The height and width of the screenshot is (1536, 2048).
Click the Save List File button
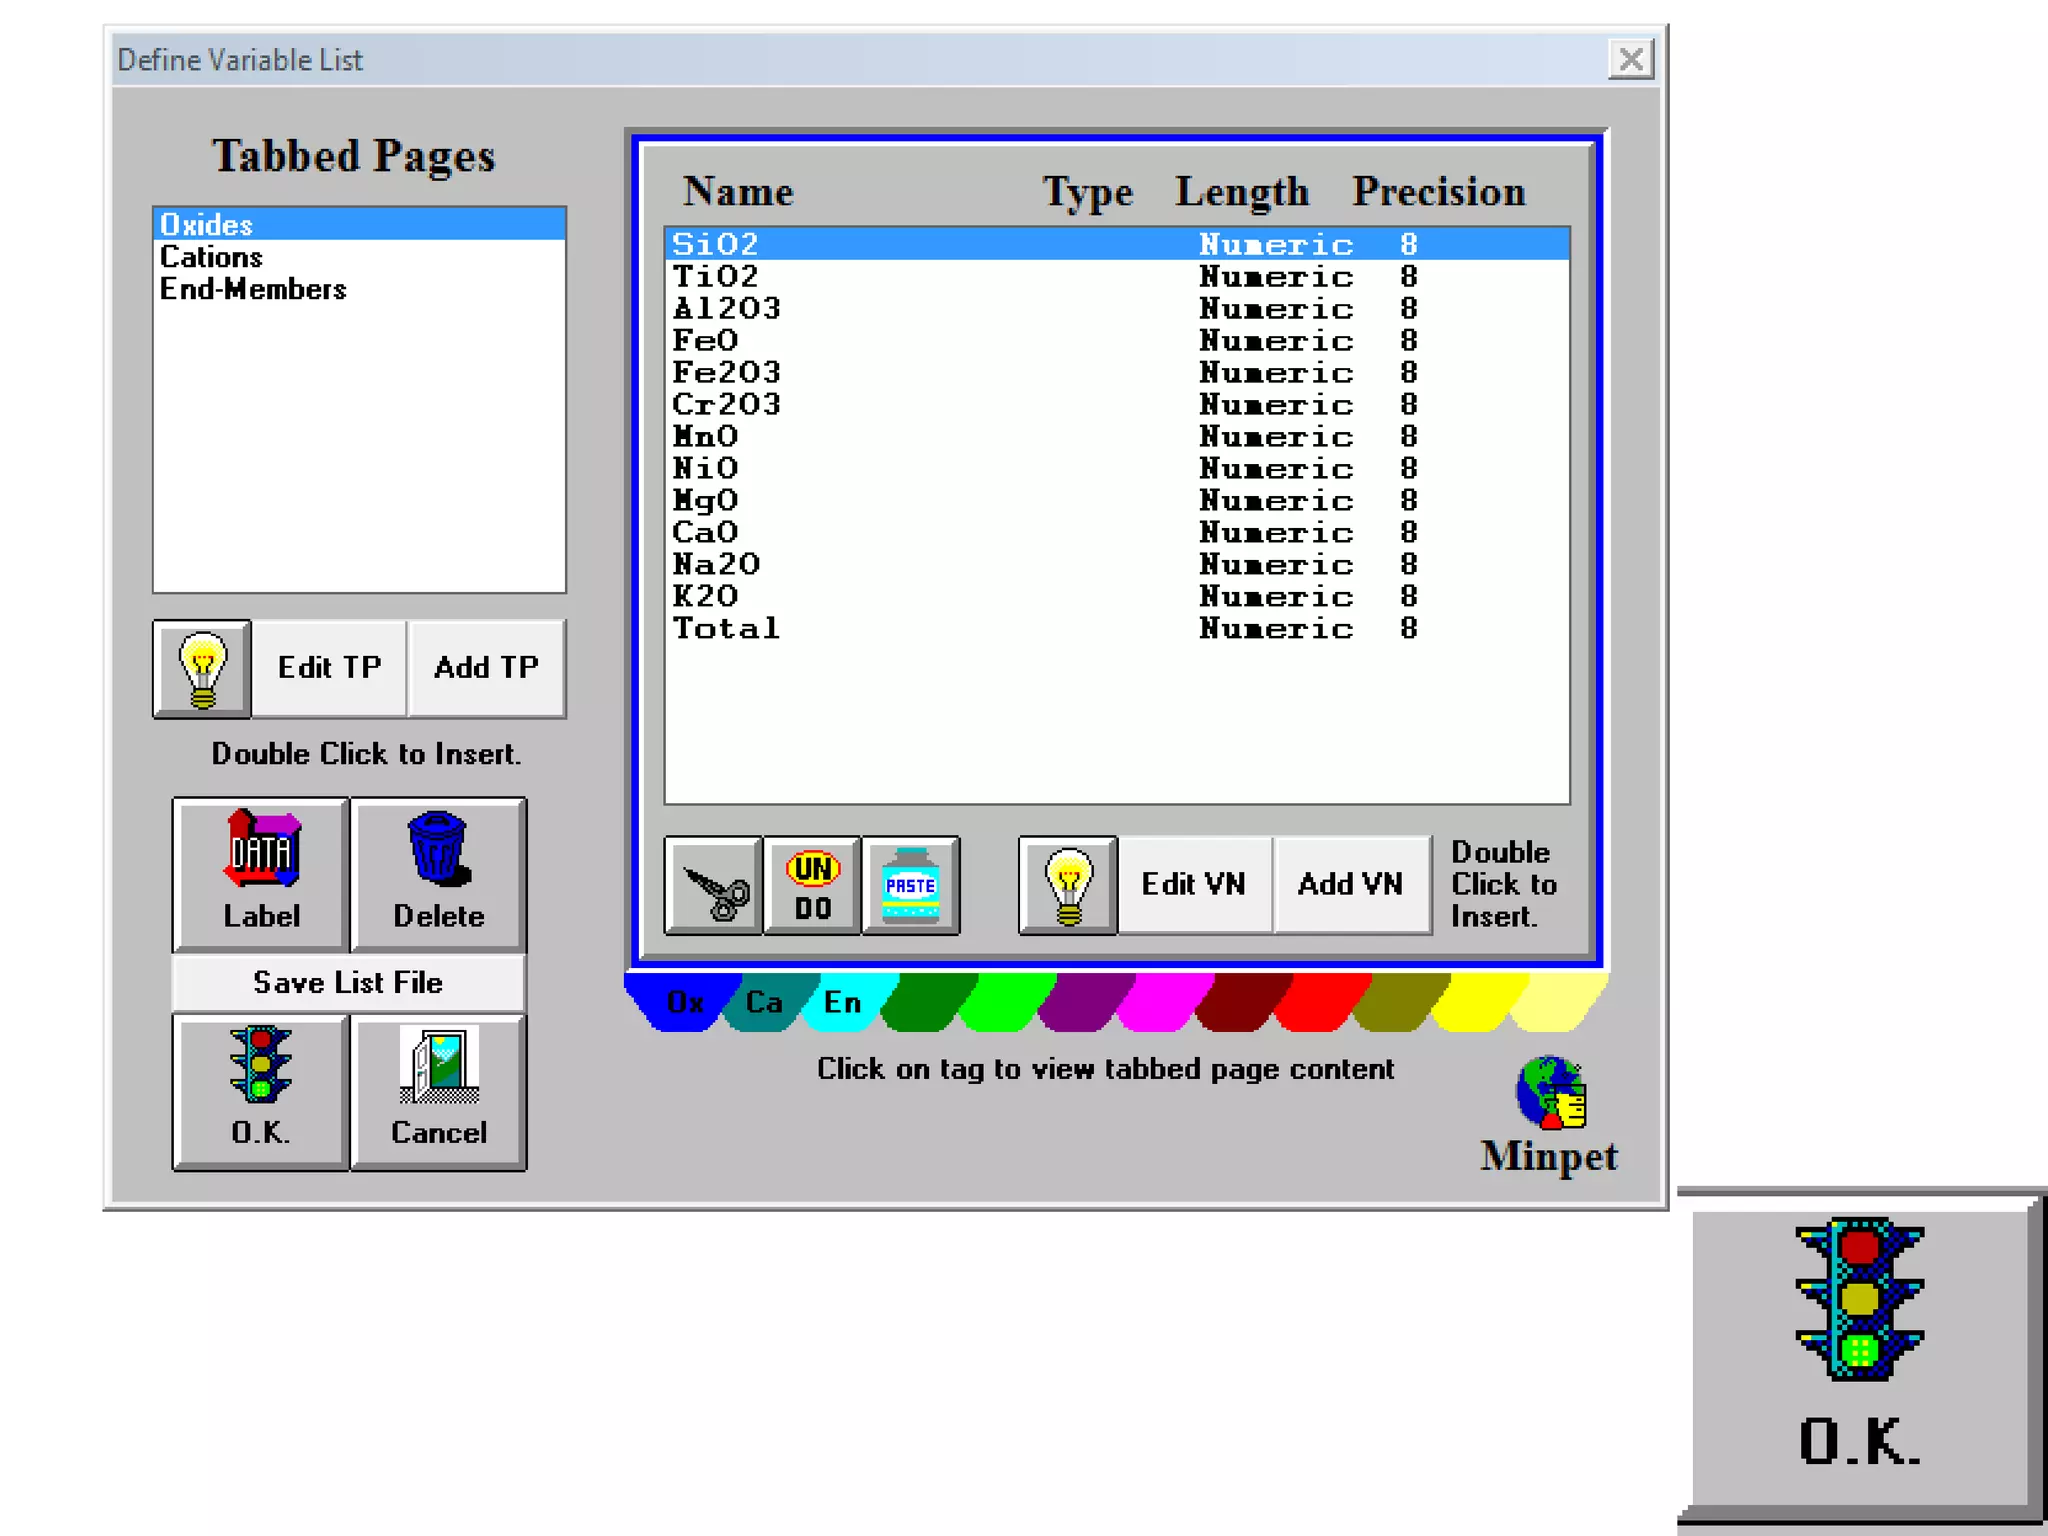tap(348, 982)
